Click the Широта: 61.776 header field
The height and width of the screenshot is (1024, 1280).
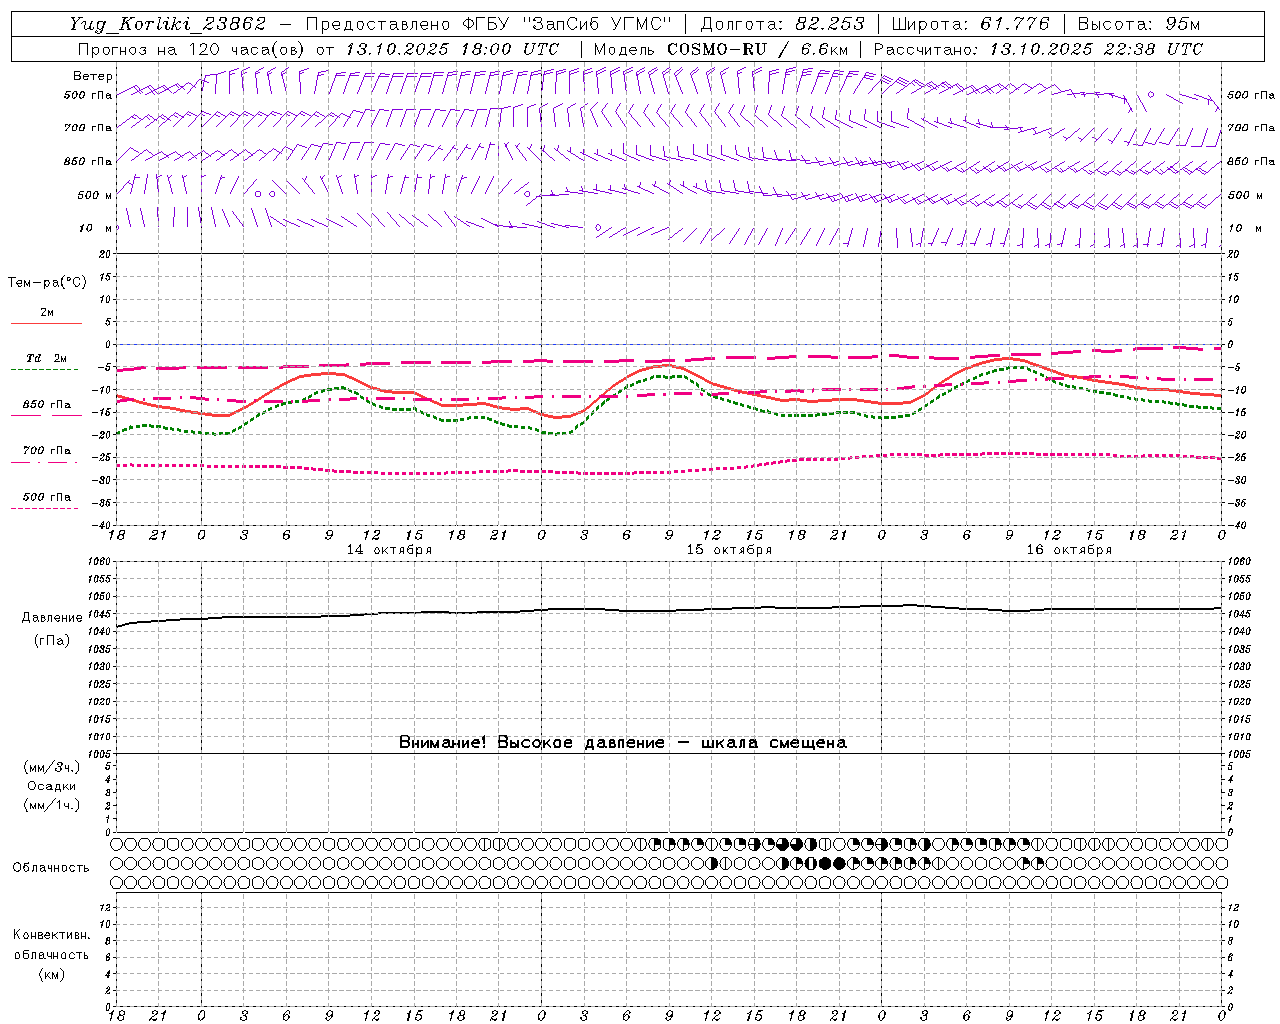(970, 24)
